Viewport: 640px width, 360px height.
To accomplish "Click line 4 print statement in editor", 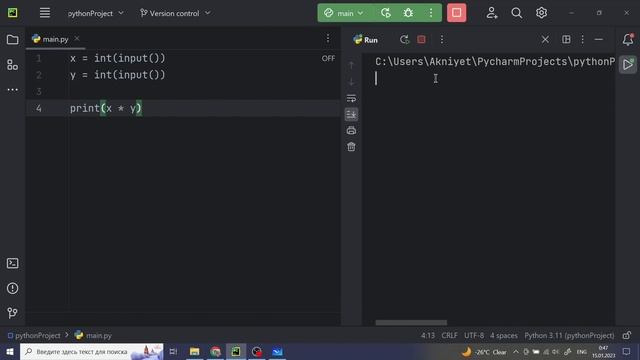I will 106,108.
